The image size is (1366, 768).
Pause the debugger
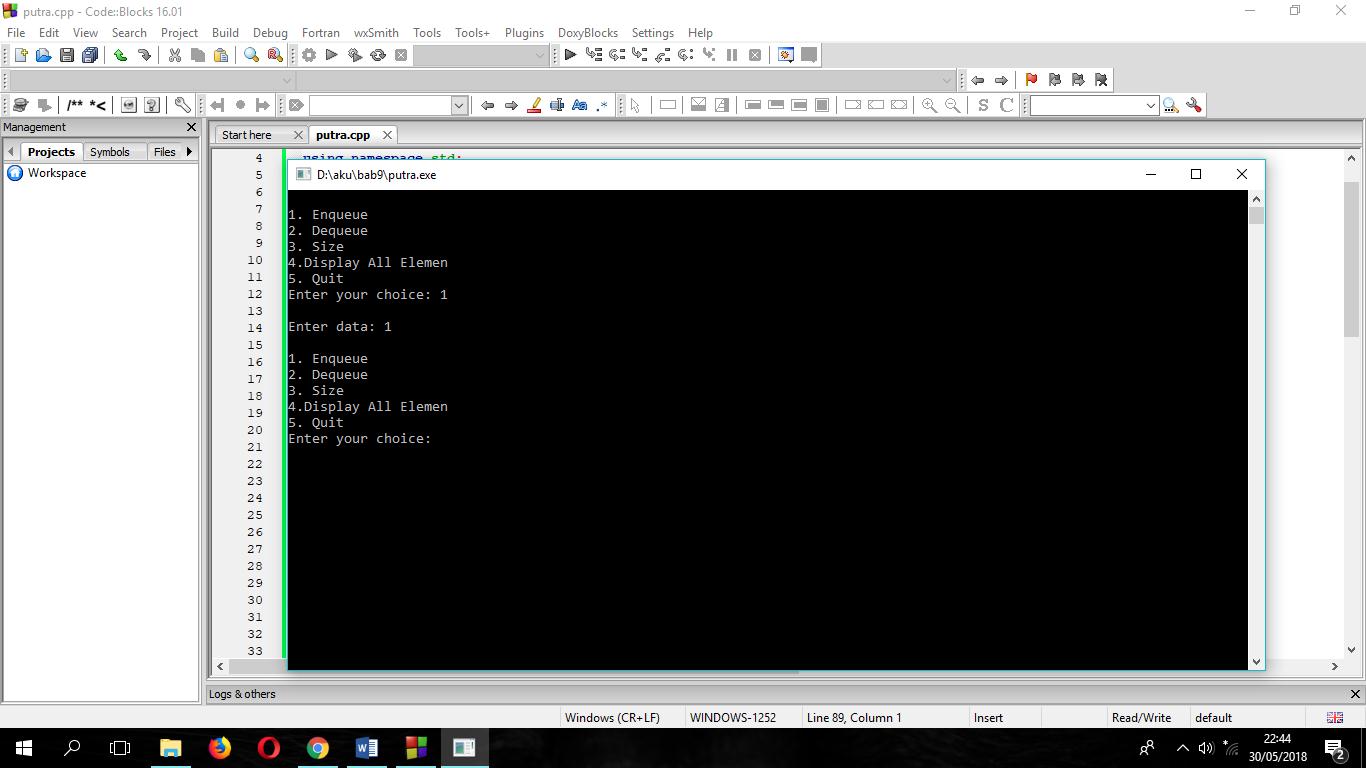click(x=732, y=55)
